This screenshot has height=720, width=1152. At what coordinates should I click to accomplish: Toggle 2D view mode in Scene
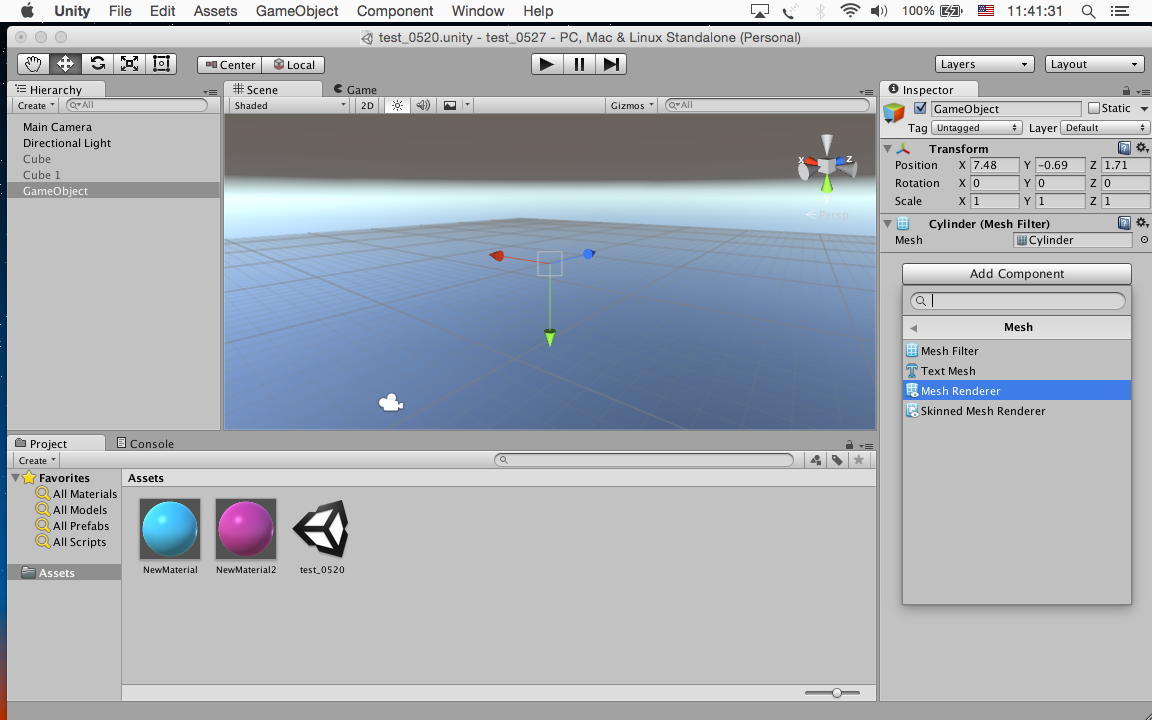[x=367, y=106]
